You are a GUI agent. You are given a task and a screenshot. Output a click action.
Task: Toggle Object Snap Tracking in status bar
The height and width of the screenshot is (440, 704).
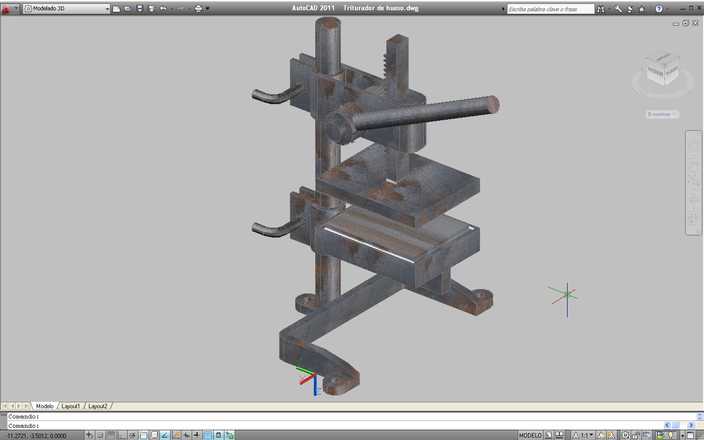[165, 436]
